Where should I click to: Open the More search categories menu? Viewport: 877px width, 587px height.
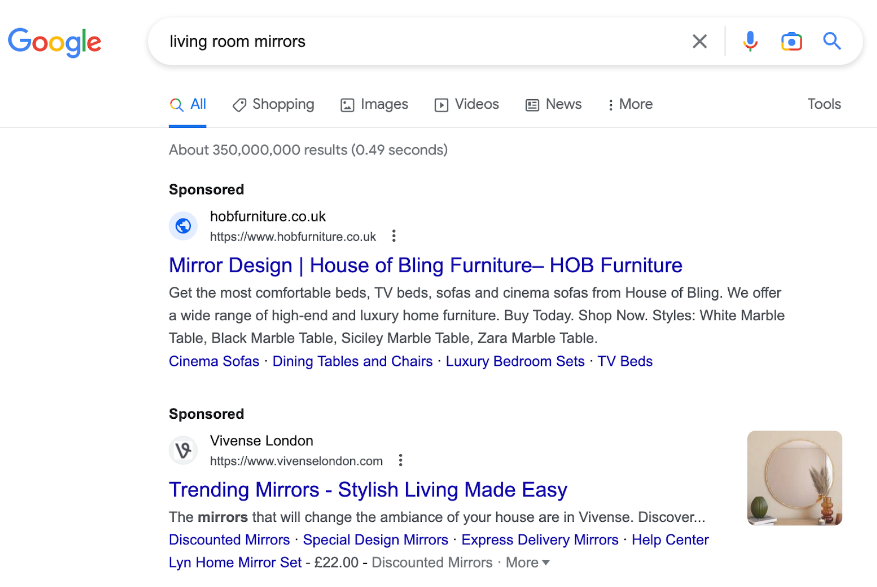click(630, 105)
